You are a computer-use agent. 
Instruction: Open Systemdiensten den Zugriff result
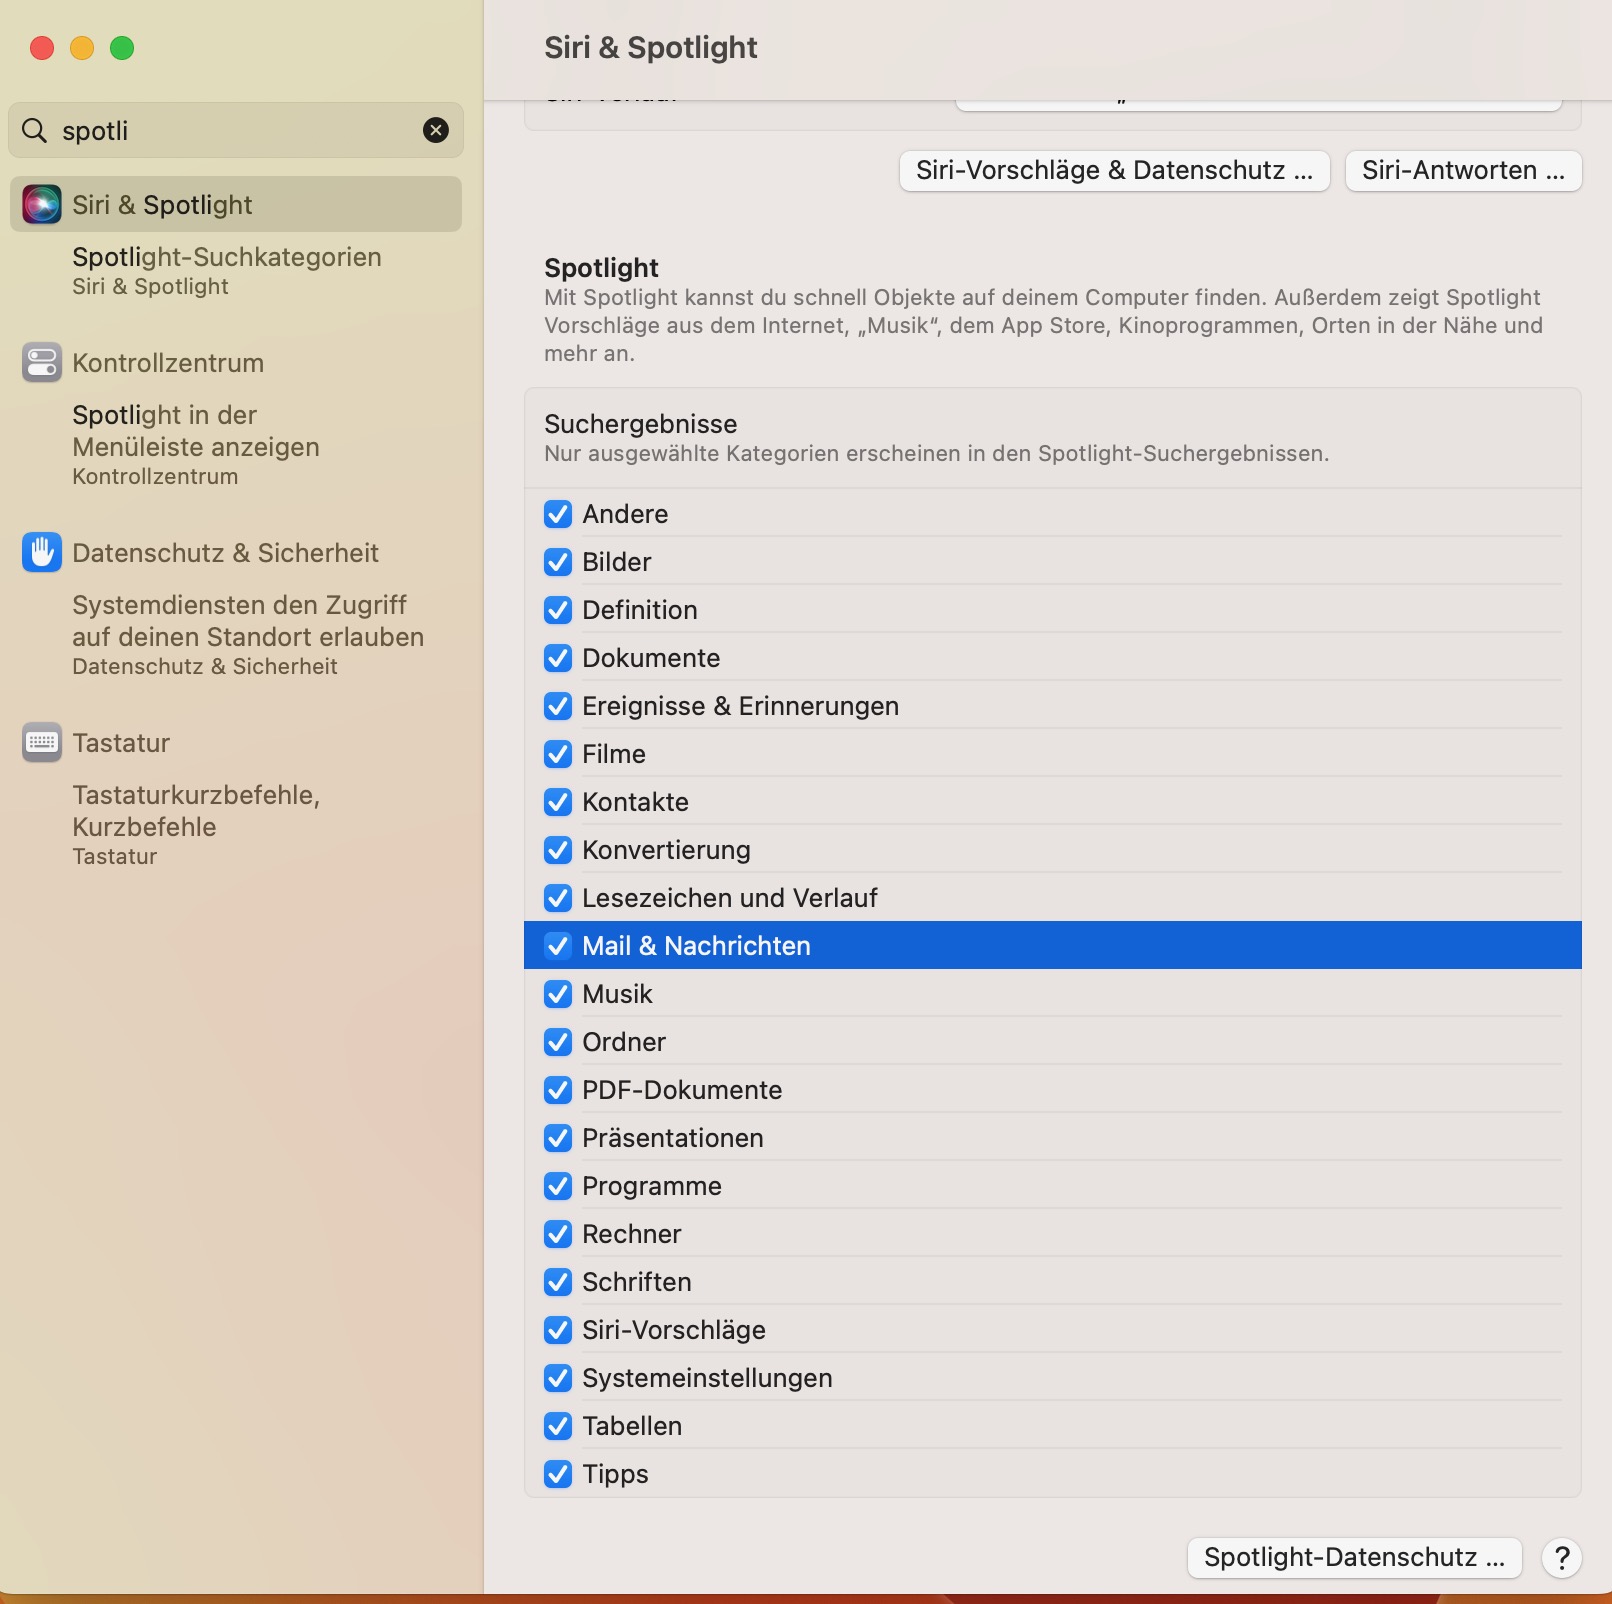tap(248, 634)
